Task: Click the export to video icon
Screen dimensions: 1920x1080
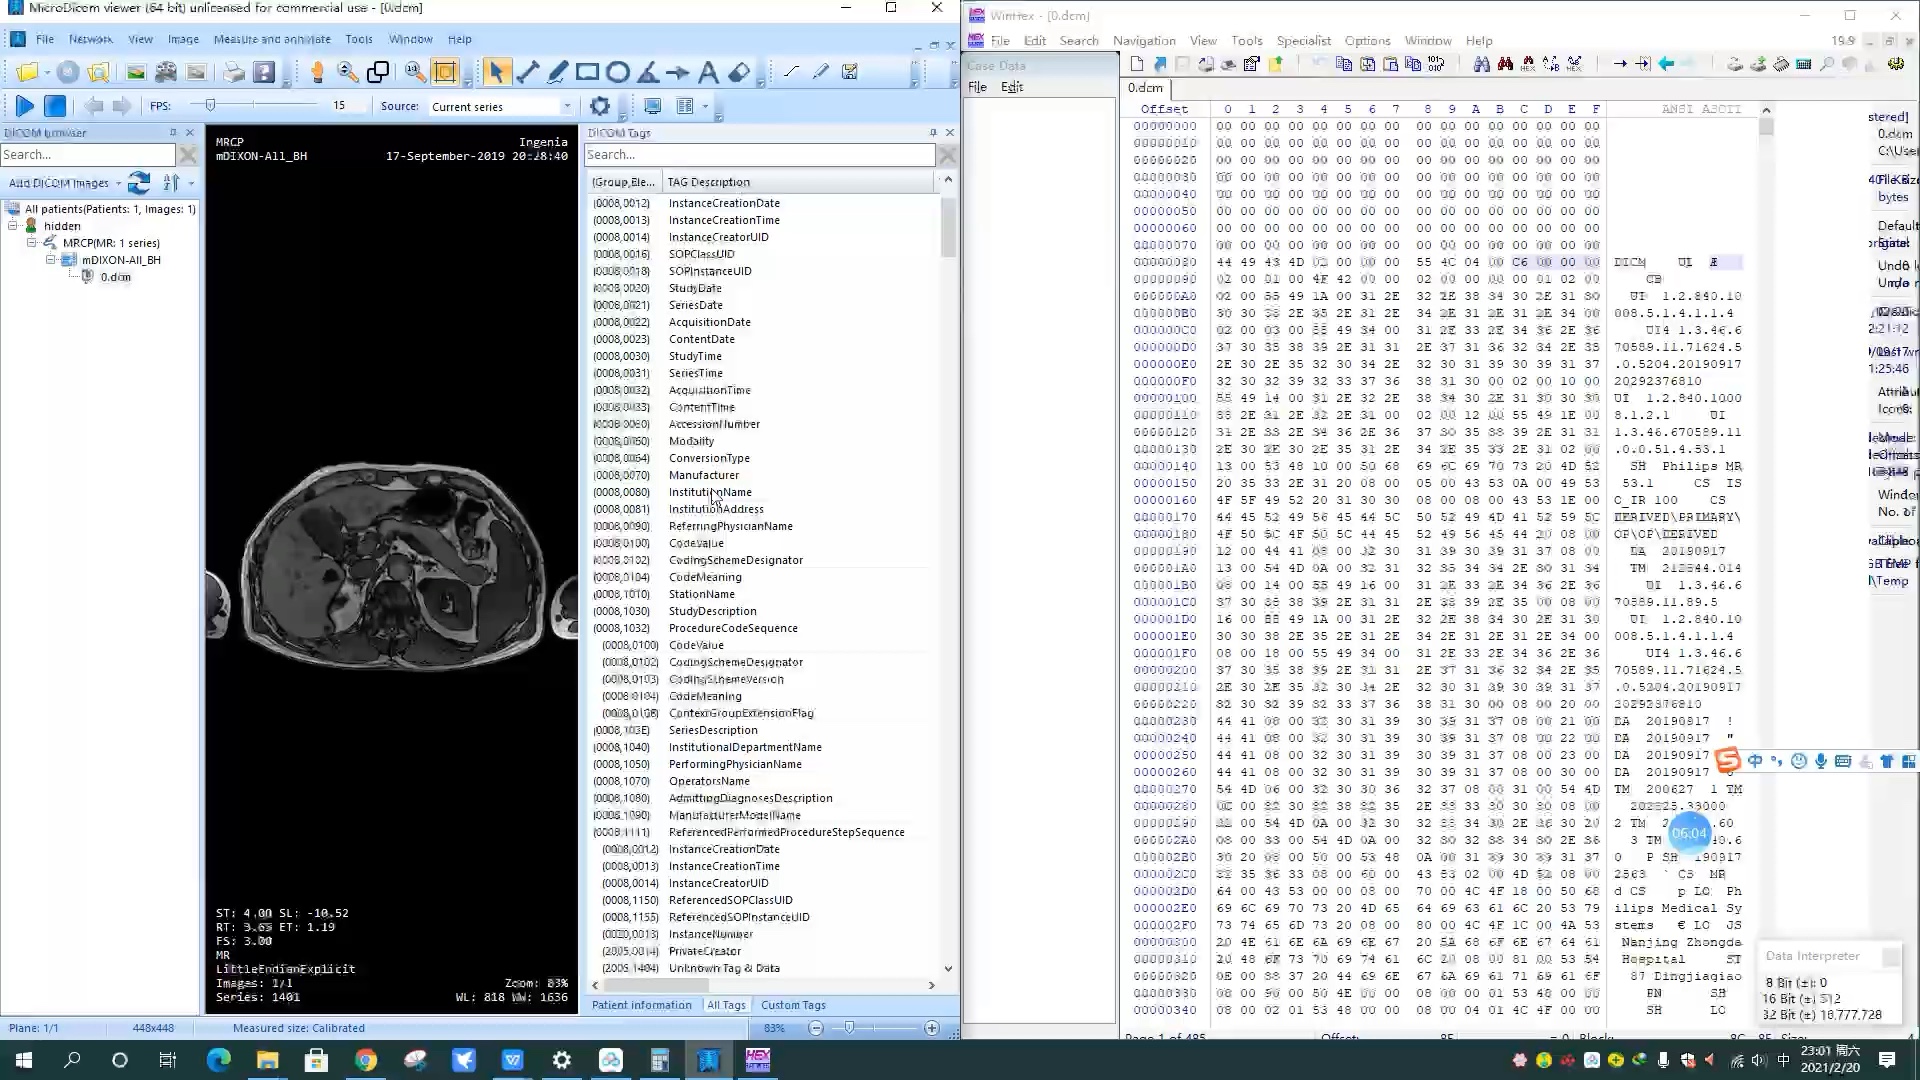Action: tap(166, 72)
